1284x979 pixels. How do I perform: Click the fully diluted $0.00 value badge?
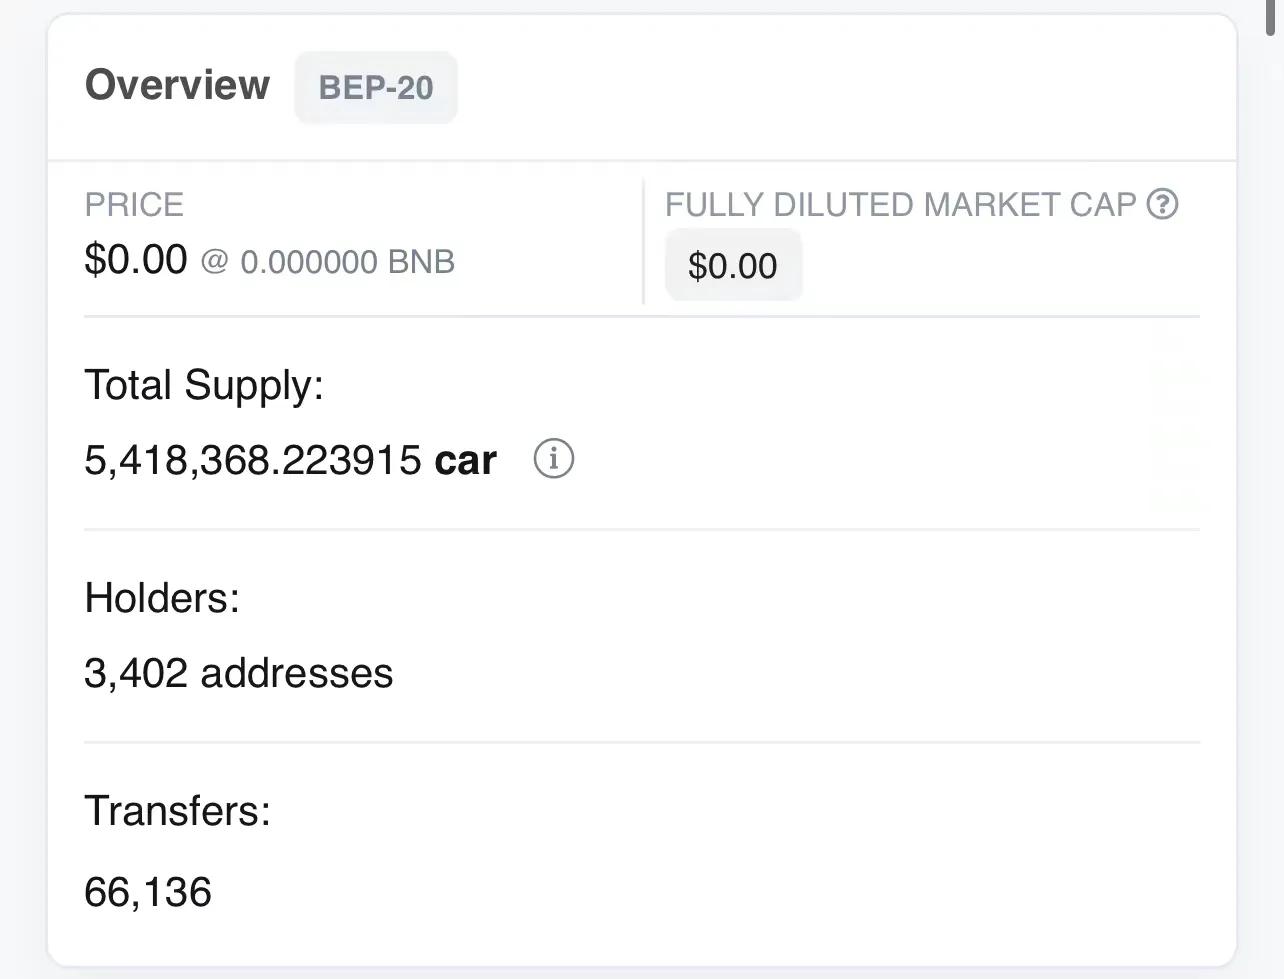(x=733, y=266)
